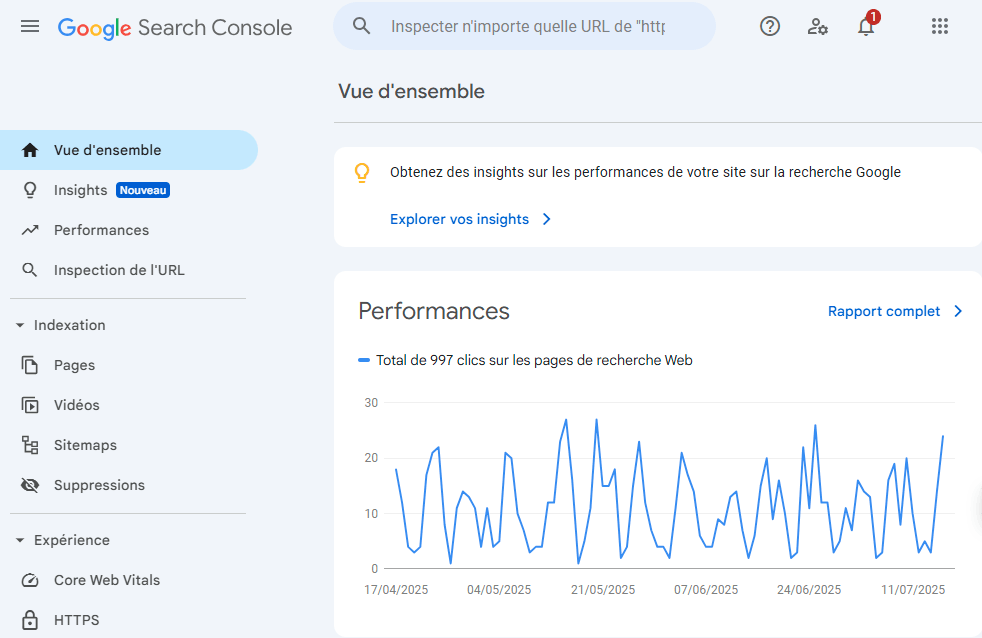982x638 pixels.
Task: Open the Suppressions page
Action: click(x=99, y=485)
